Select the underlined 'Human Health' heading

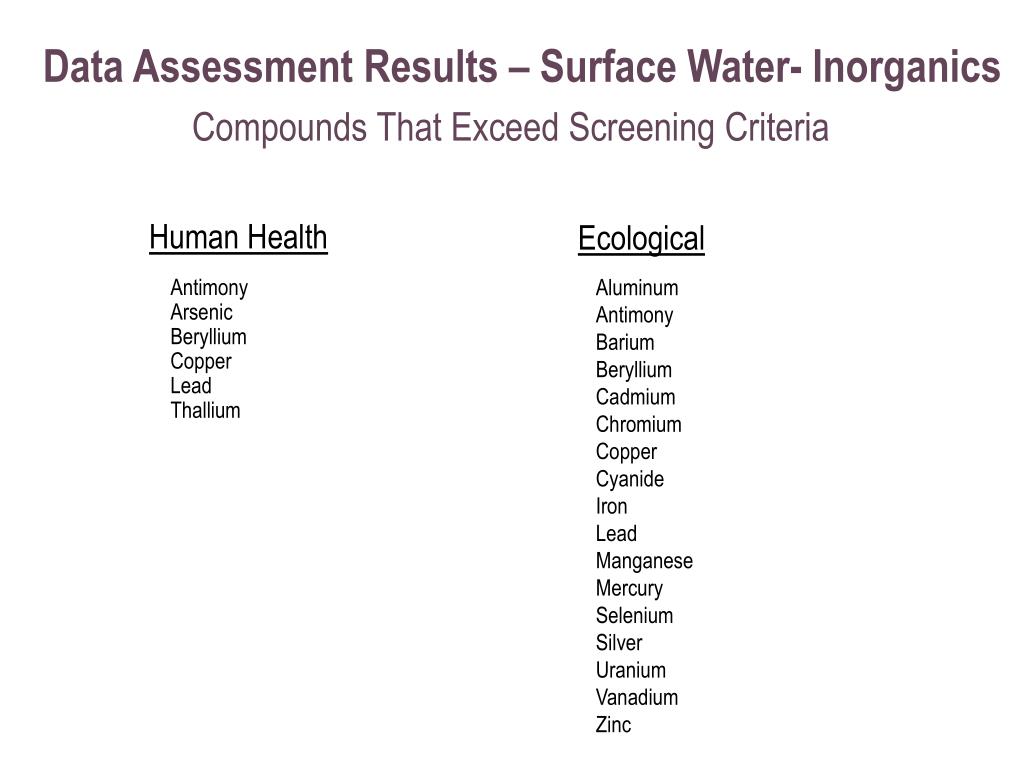[238, 238]
